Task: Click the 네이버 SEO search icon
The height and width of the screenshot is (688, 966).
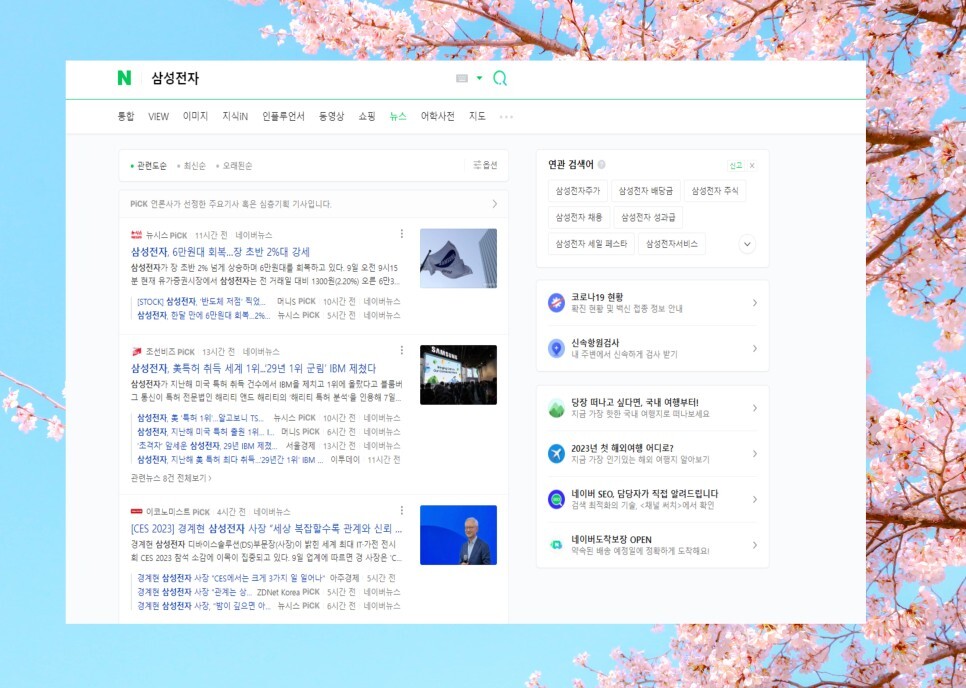Action: point(556,499)
